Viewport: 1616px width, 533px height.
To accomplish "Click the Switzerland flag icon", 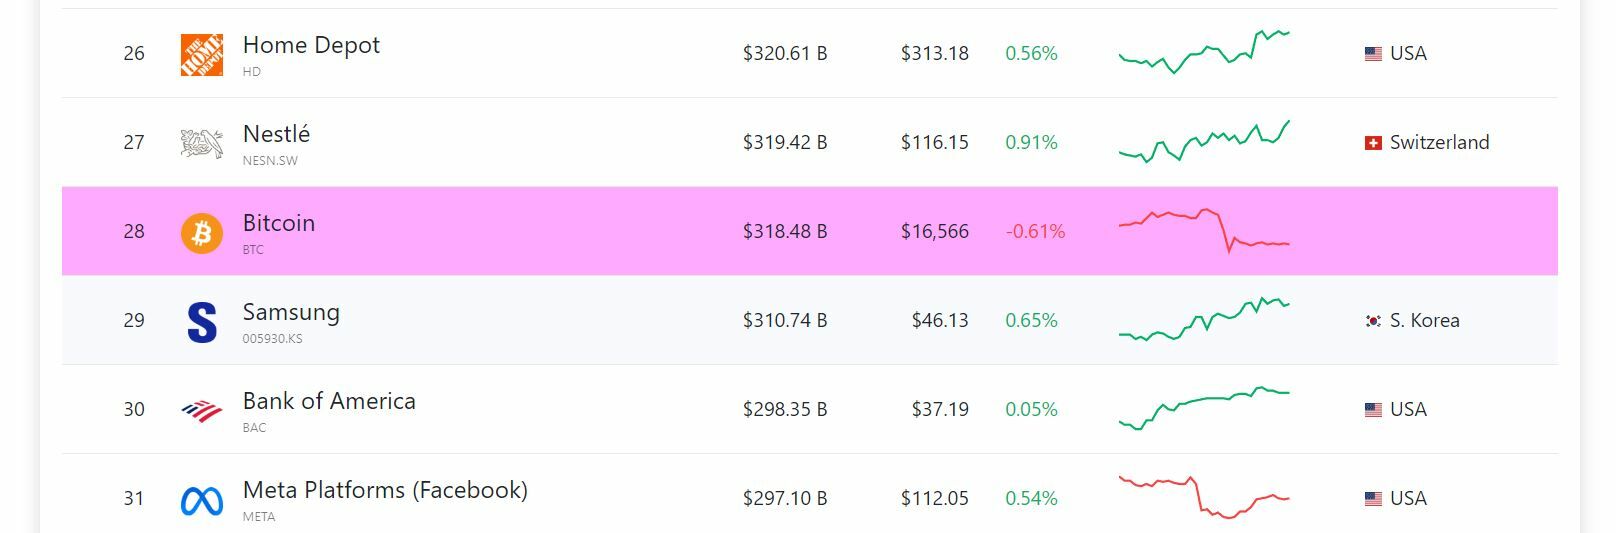I will pyautogui.click(x=1373, y=143).
